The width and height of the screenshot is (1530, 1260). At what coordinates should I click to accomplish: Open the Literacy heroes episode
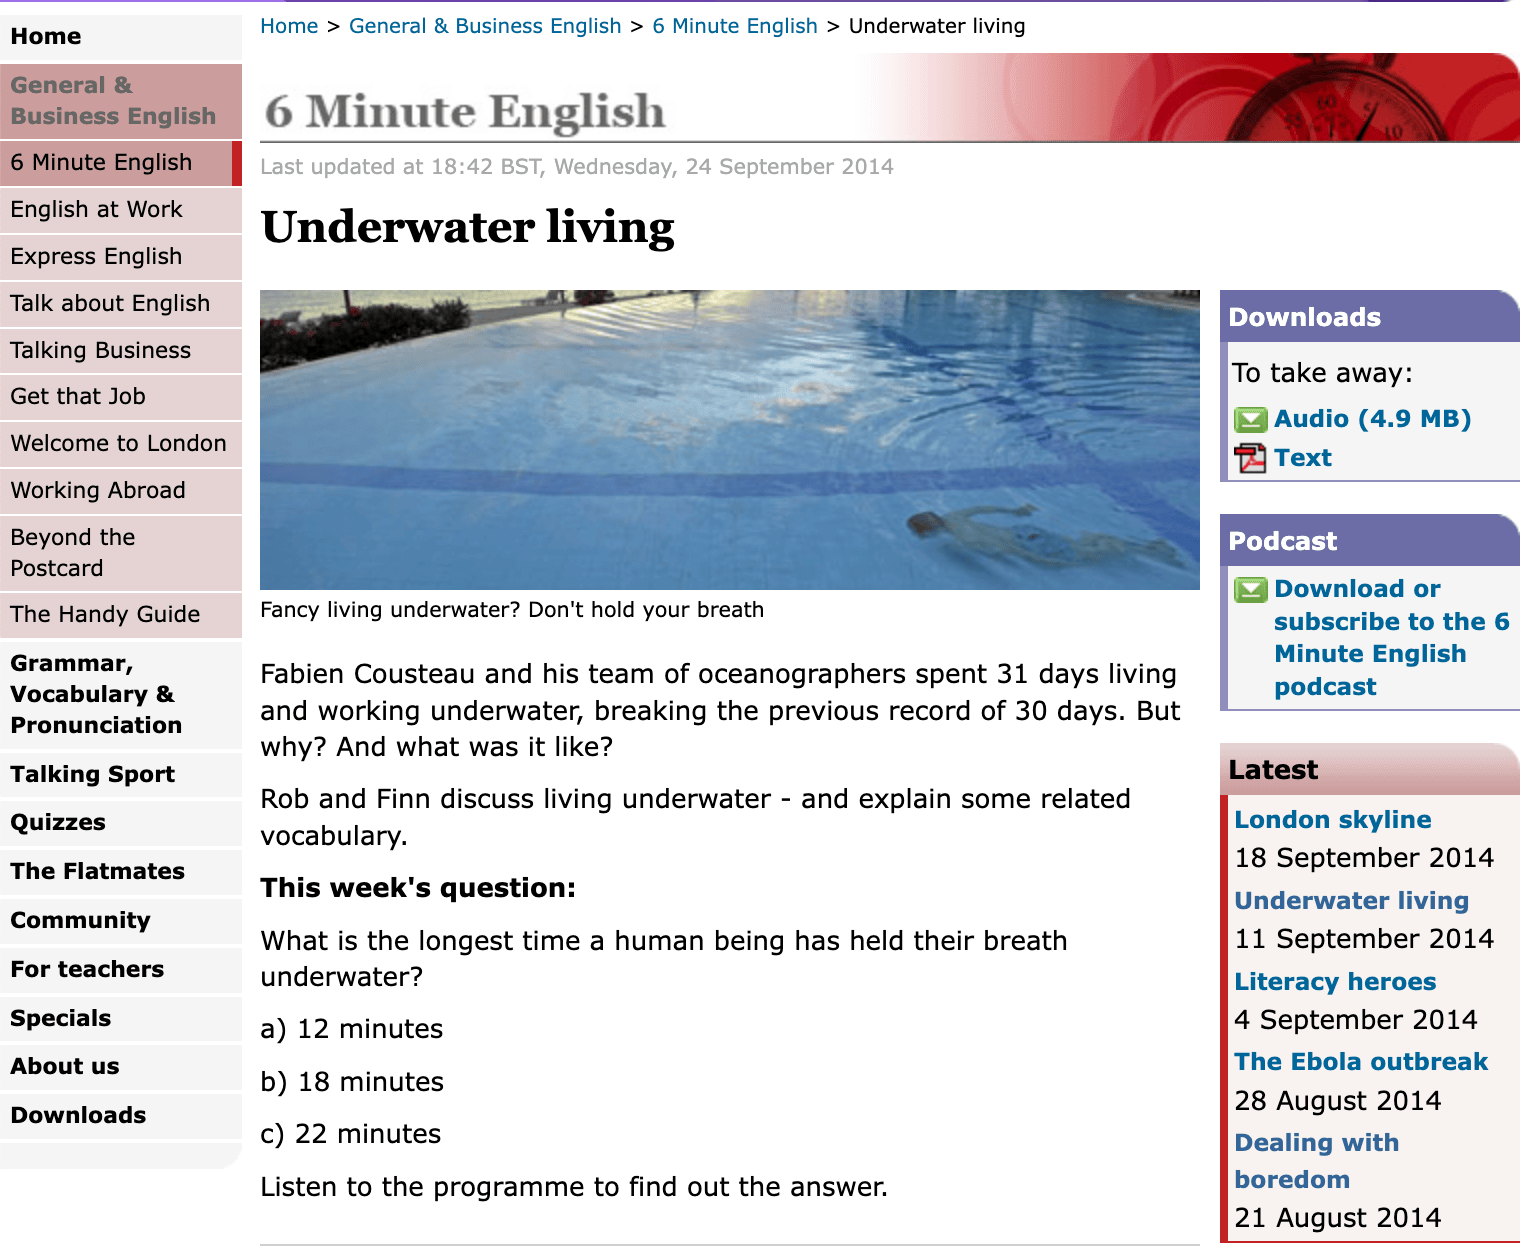click(1335, 981)
